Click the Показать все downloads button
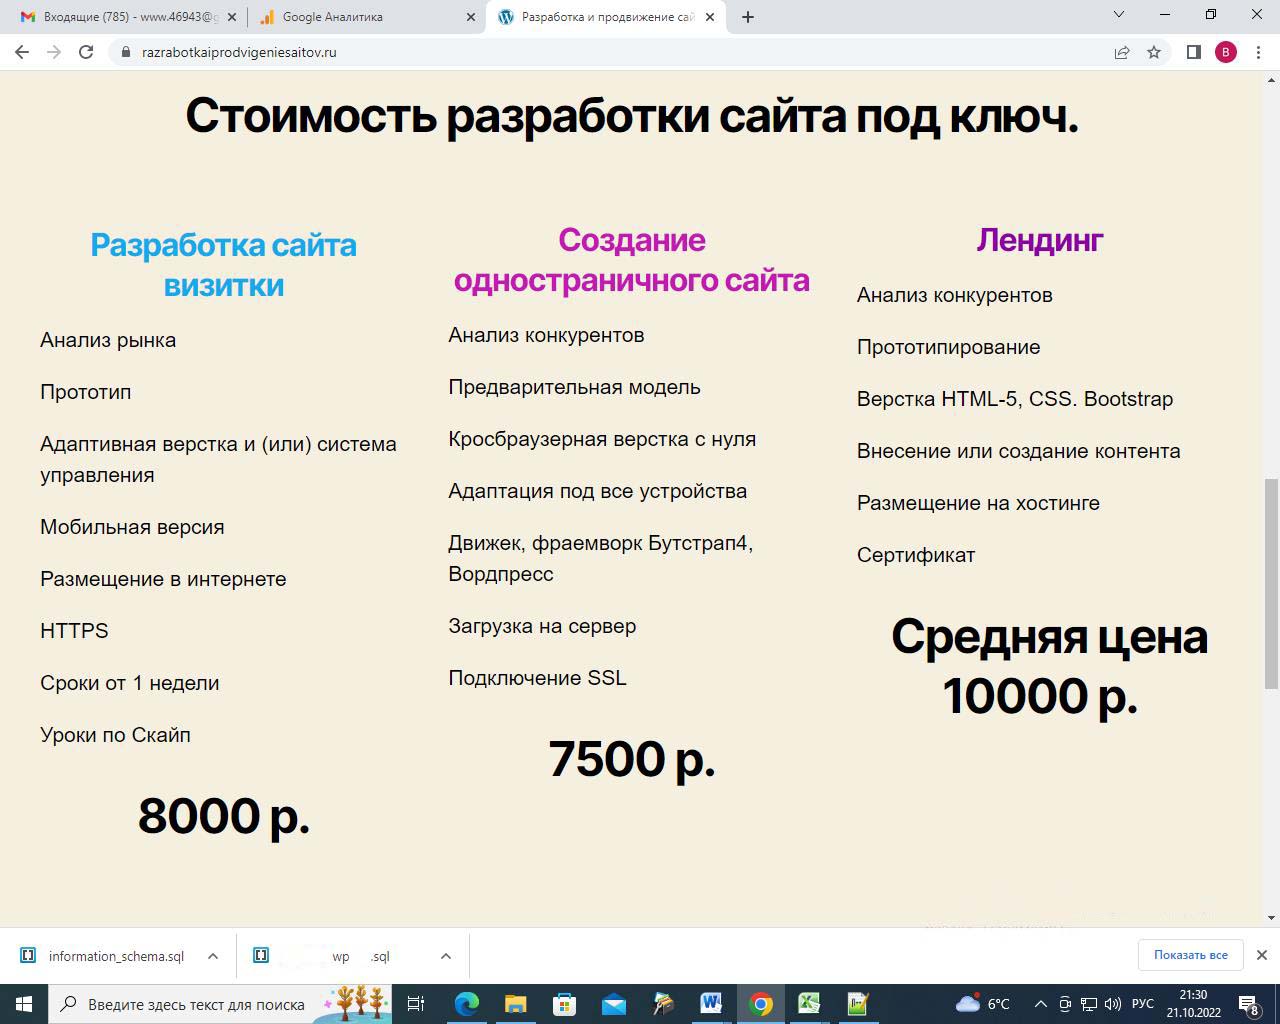 [x=1190, y=955]
